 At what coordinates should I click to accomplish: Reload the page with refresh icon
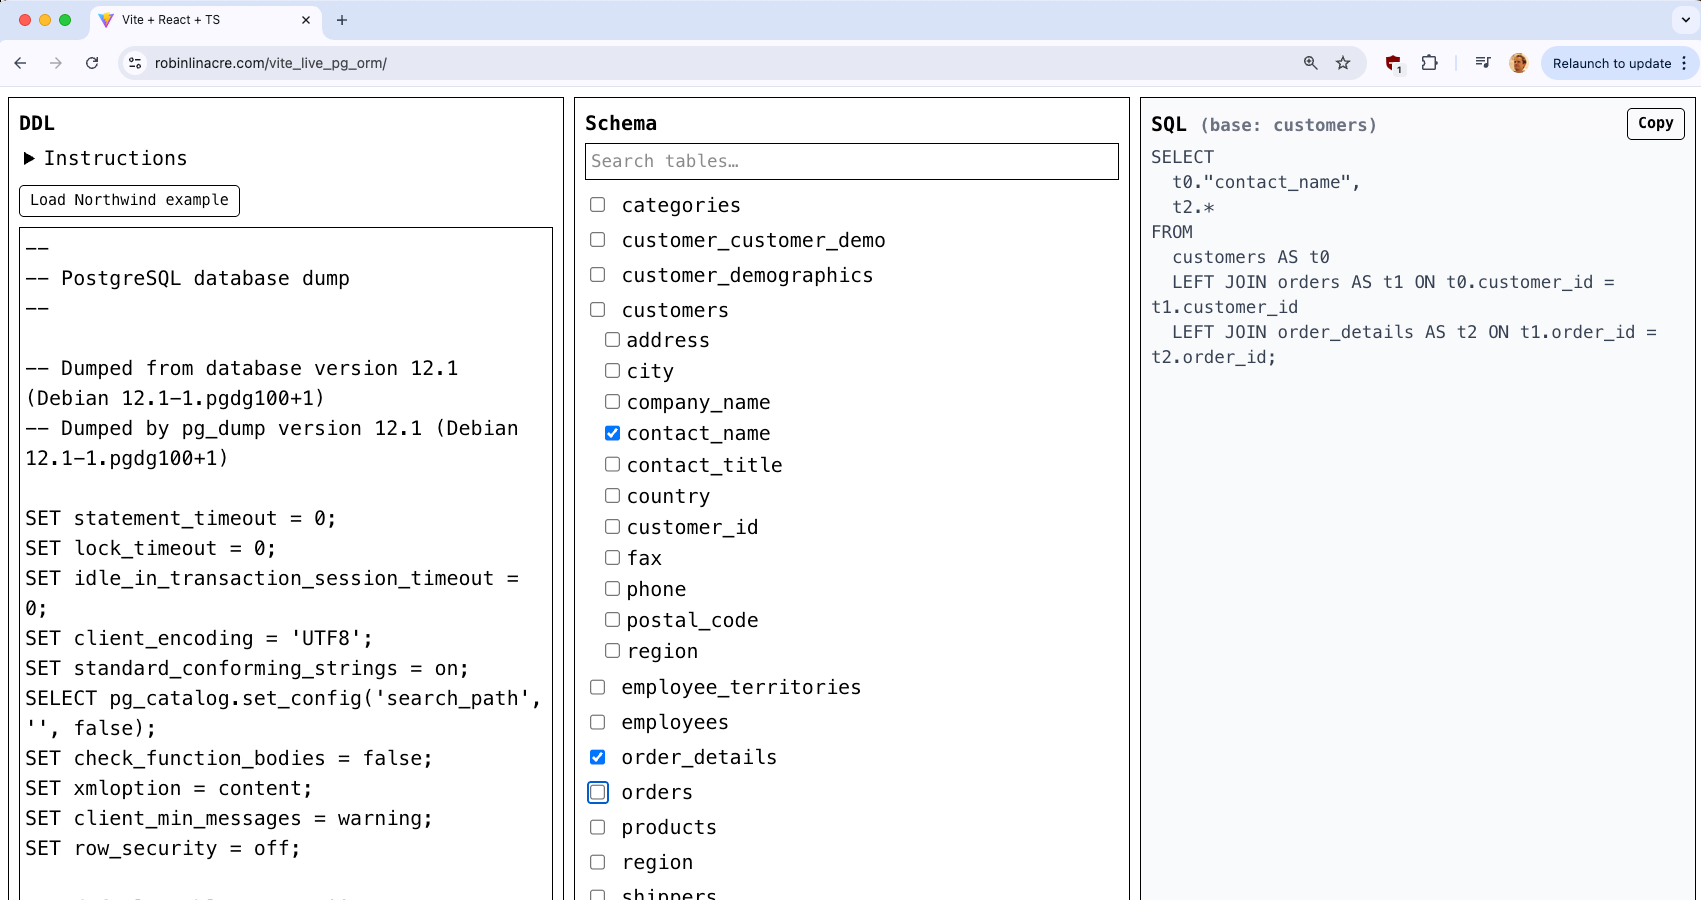[x=92, y=63]
